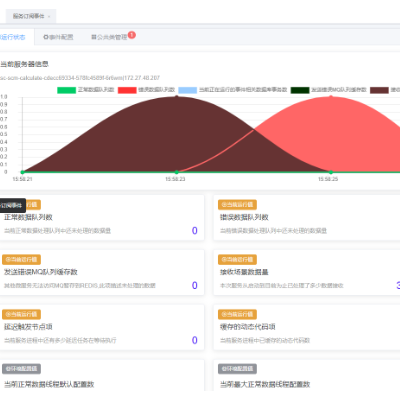
Task: Click the orange tag above 接收场景数据量
Action: [237, 259]
